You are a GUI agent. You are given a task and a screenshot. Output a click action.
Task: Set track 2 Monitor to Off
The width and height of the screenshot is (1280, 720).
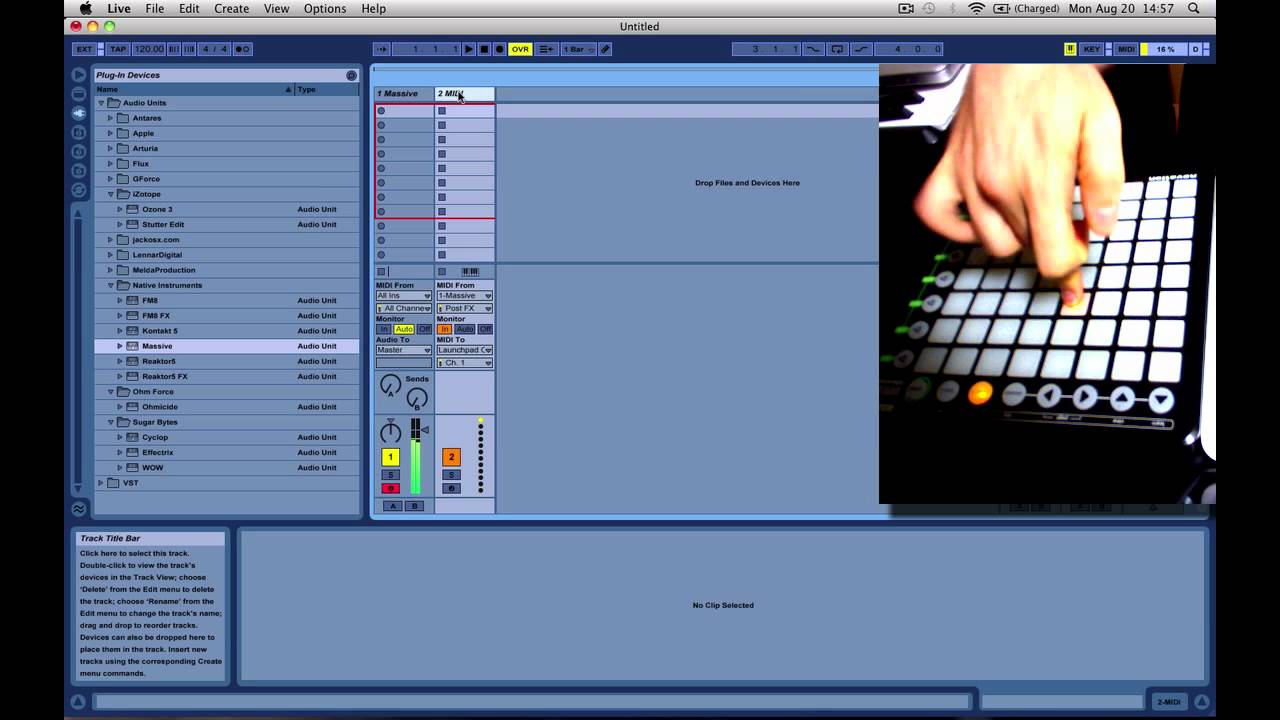pos(485,329)
